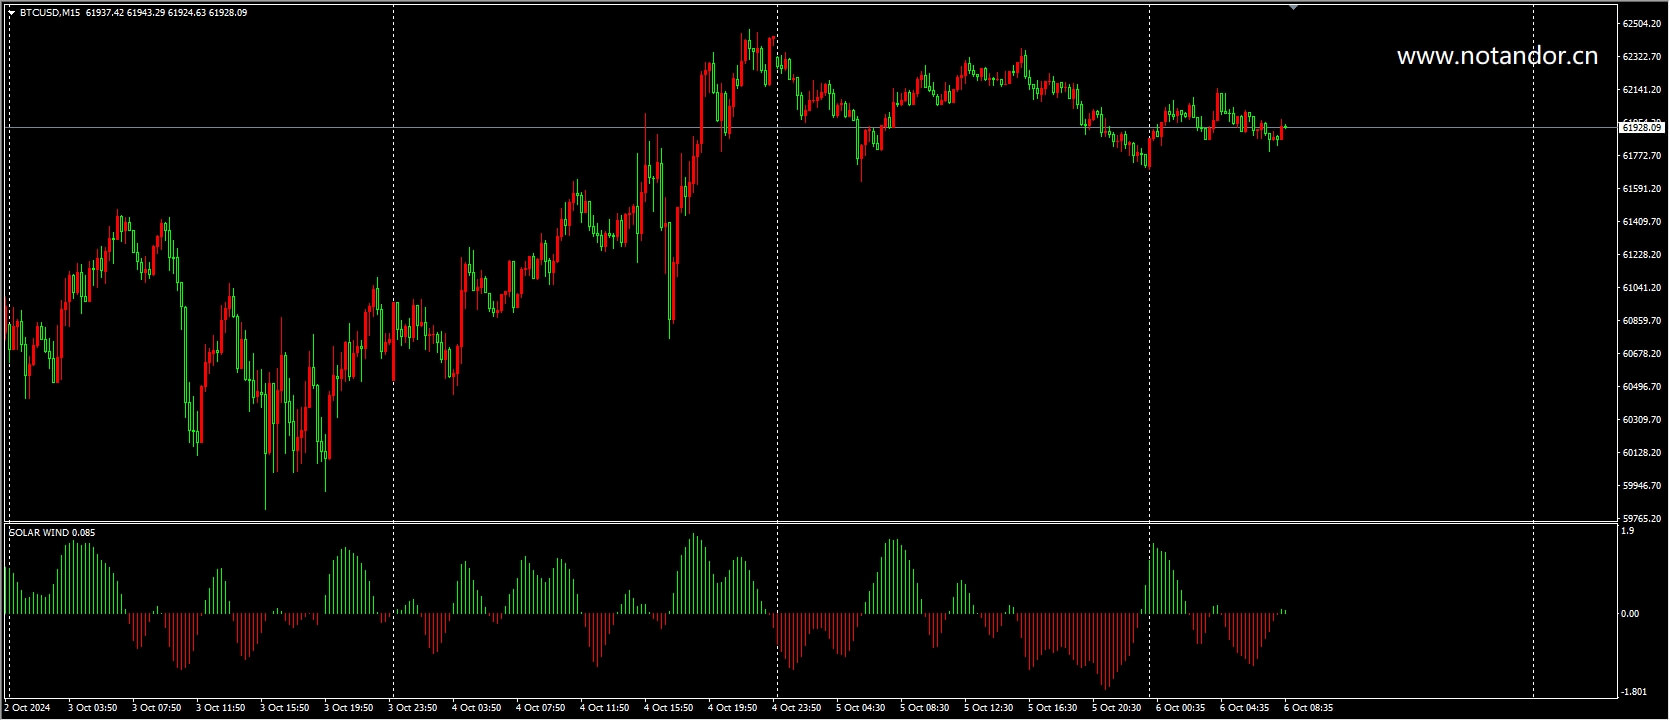Click the one-click trading arrow beside BTCUSD,M15

pos(11,13)
